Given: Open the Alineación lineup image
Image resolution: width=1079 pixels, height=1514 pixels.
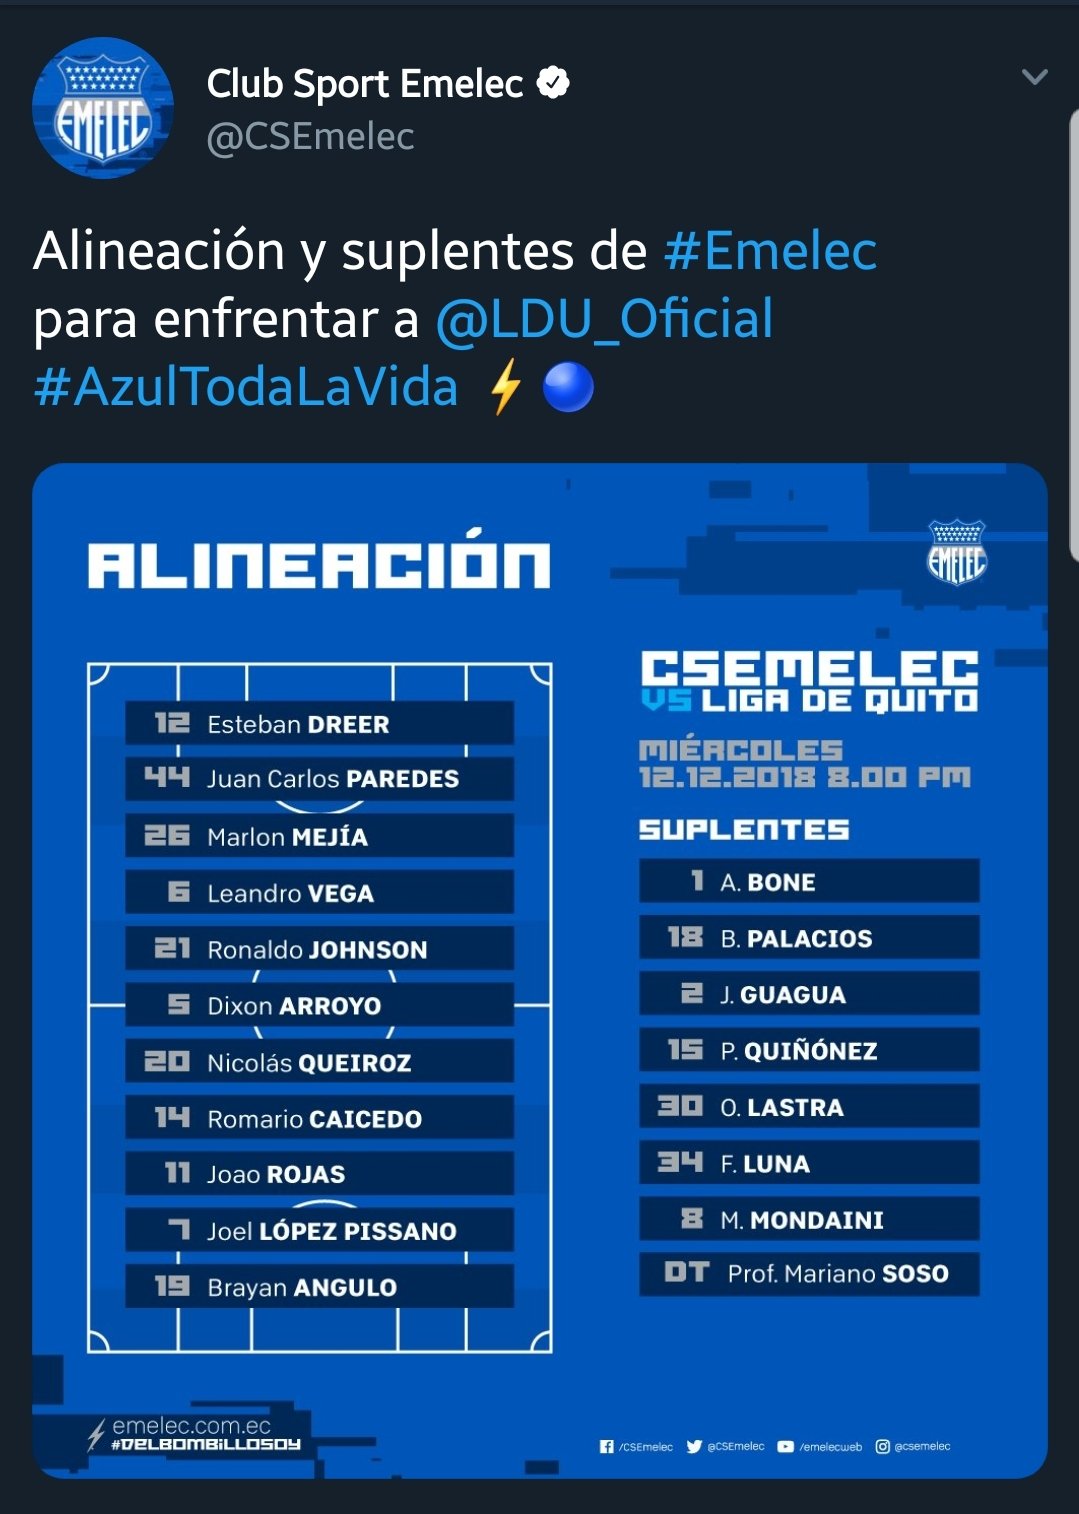Looking at the screenshot, I should coord(540,970).
